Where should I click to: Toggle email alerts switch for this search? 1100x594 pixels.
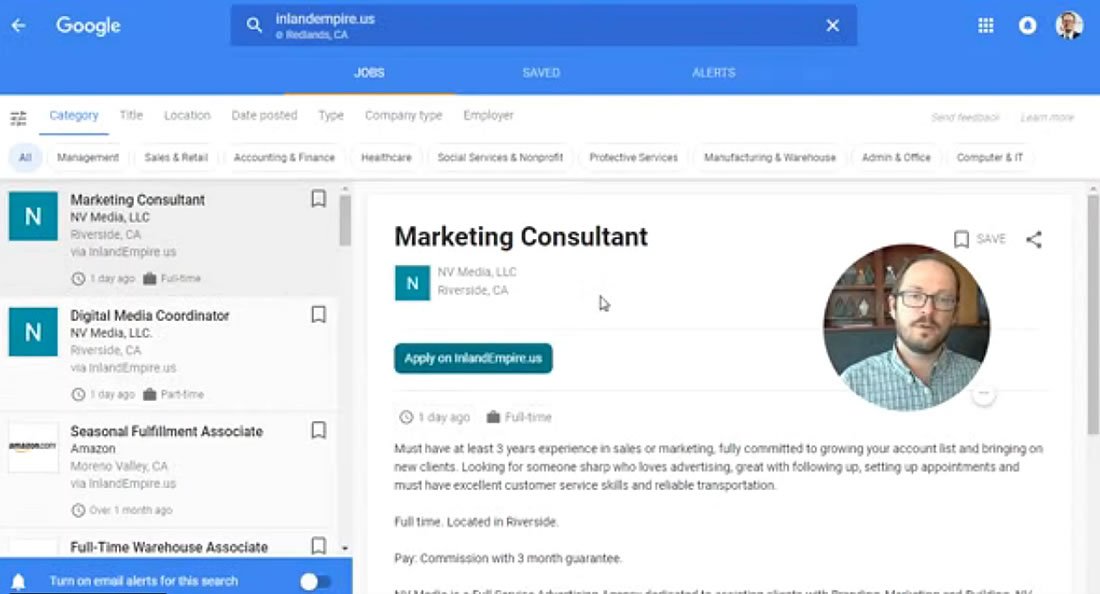(315, 581)
